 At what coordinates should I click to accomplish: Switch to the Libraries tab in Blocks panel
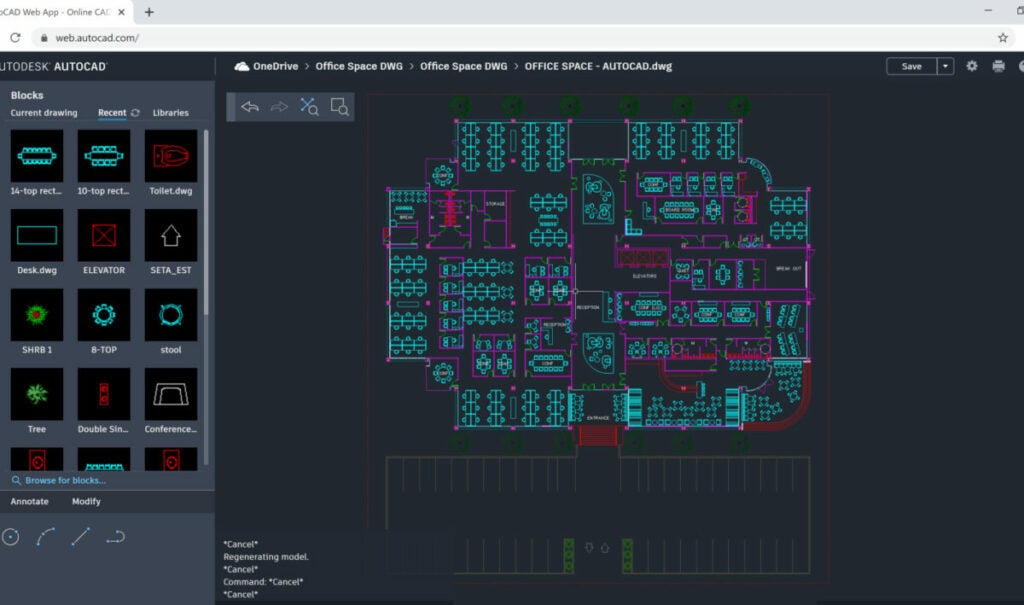coord(171,113)
